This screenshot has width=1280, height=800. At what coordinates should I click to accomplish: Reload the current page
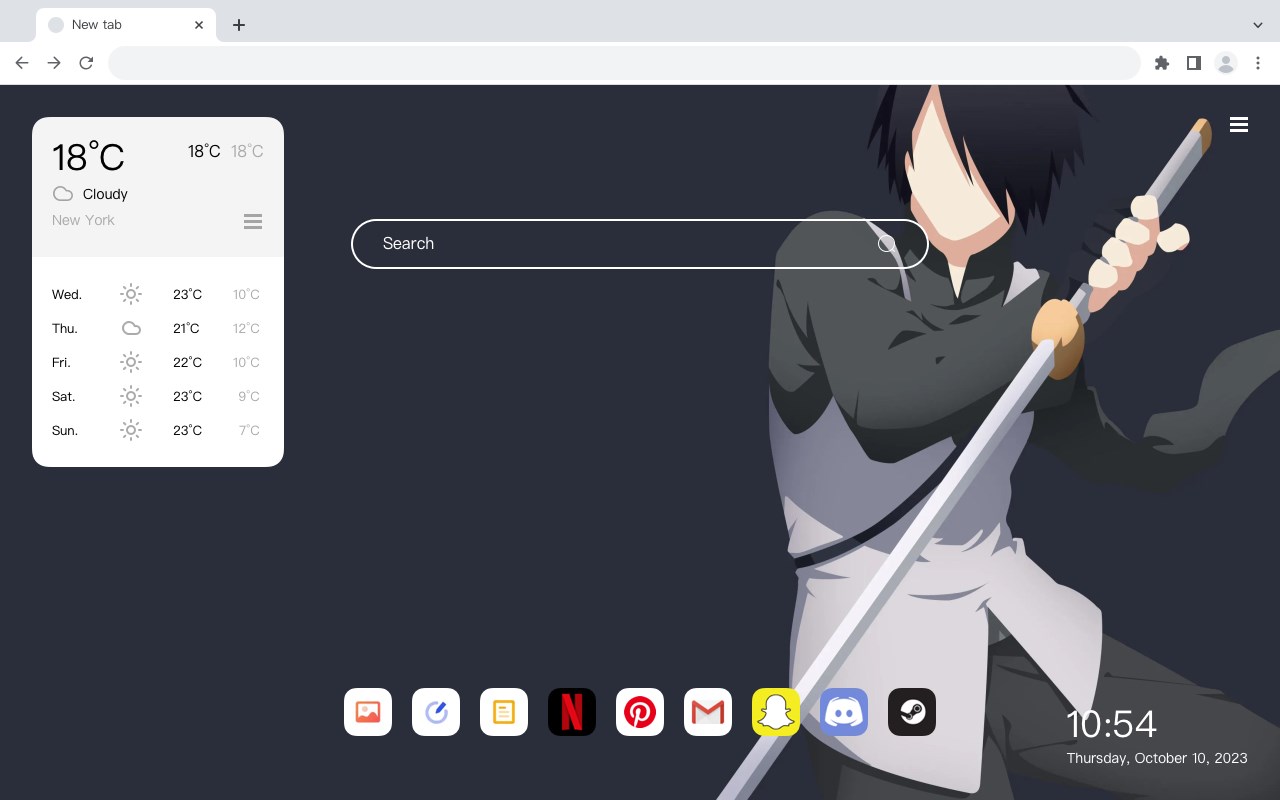[x=86, y=63]
